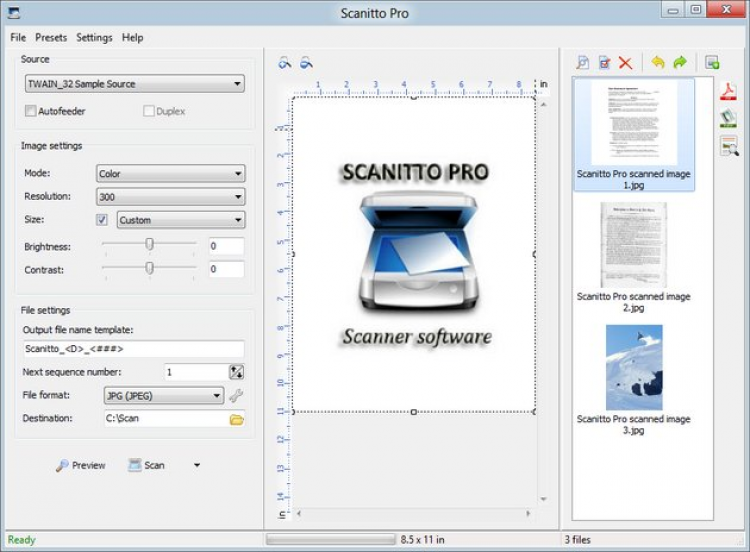
Task: Open the Mode dropdown showing Color
Action: tap(171, 174)
